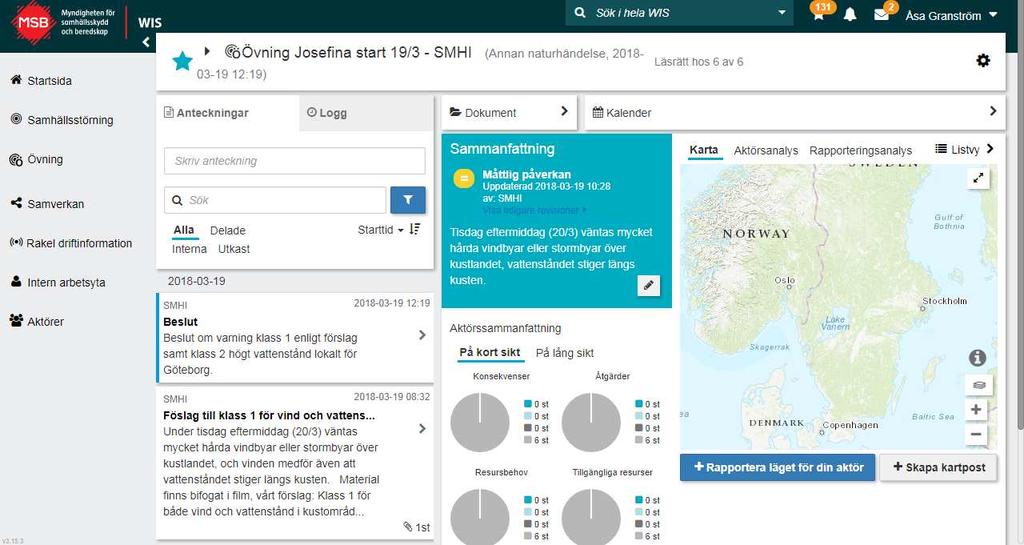The width and height of the screenshot is (1024, 545).
Task: Click the Konsekvenser pie chart
Action: [x=480, y=422]
